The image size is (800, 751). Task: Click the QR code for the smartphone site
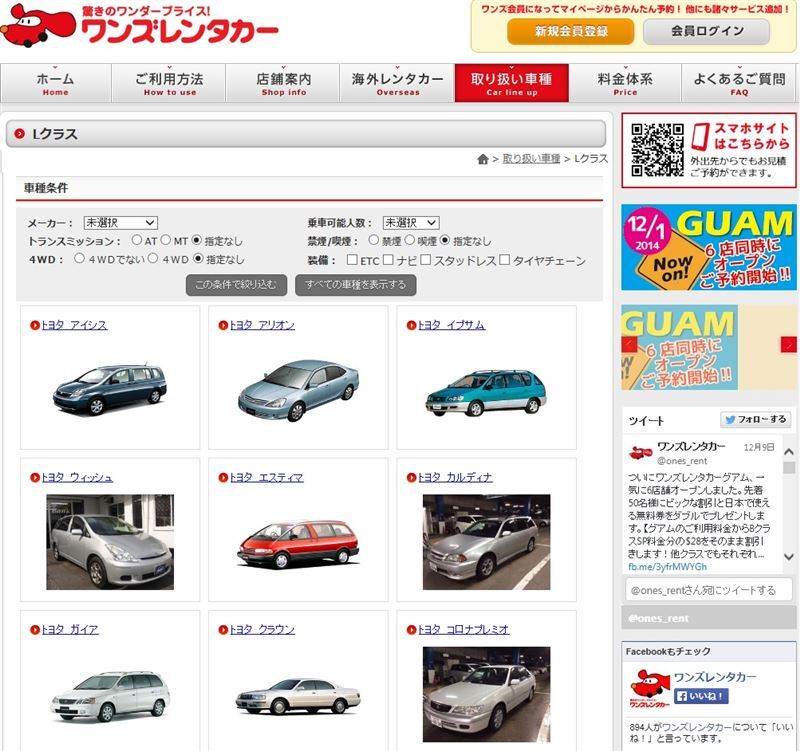(x=657, y=150)
